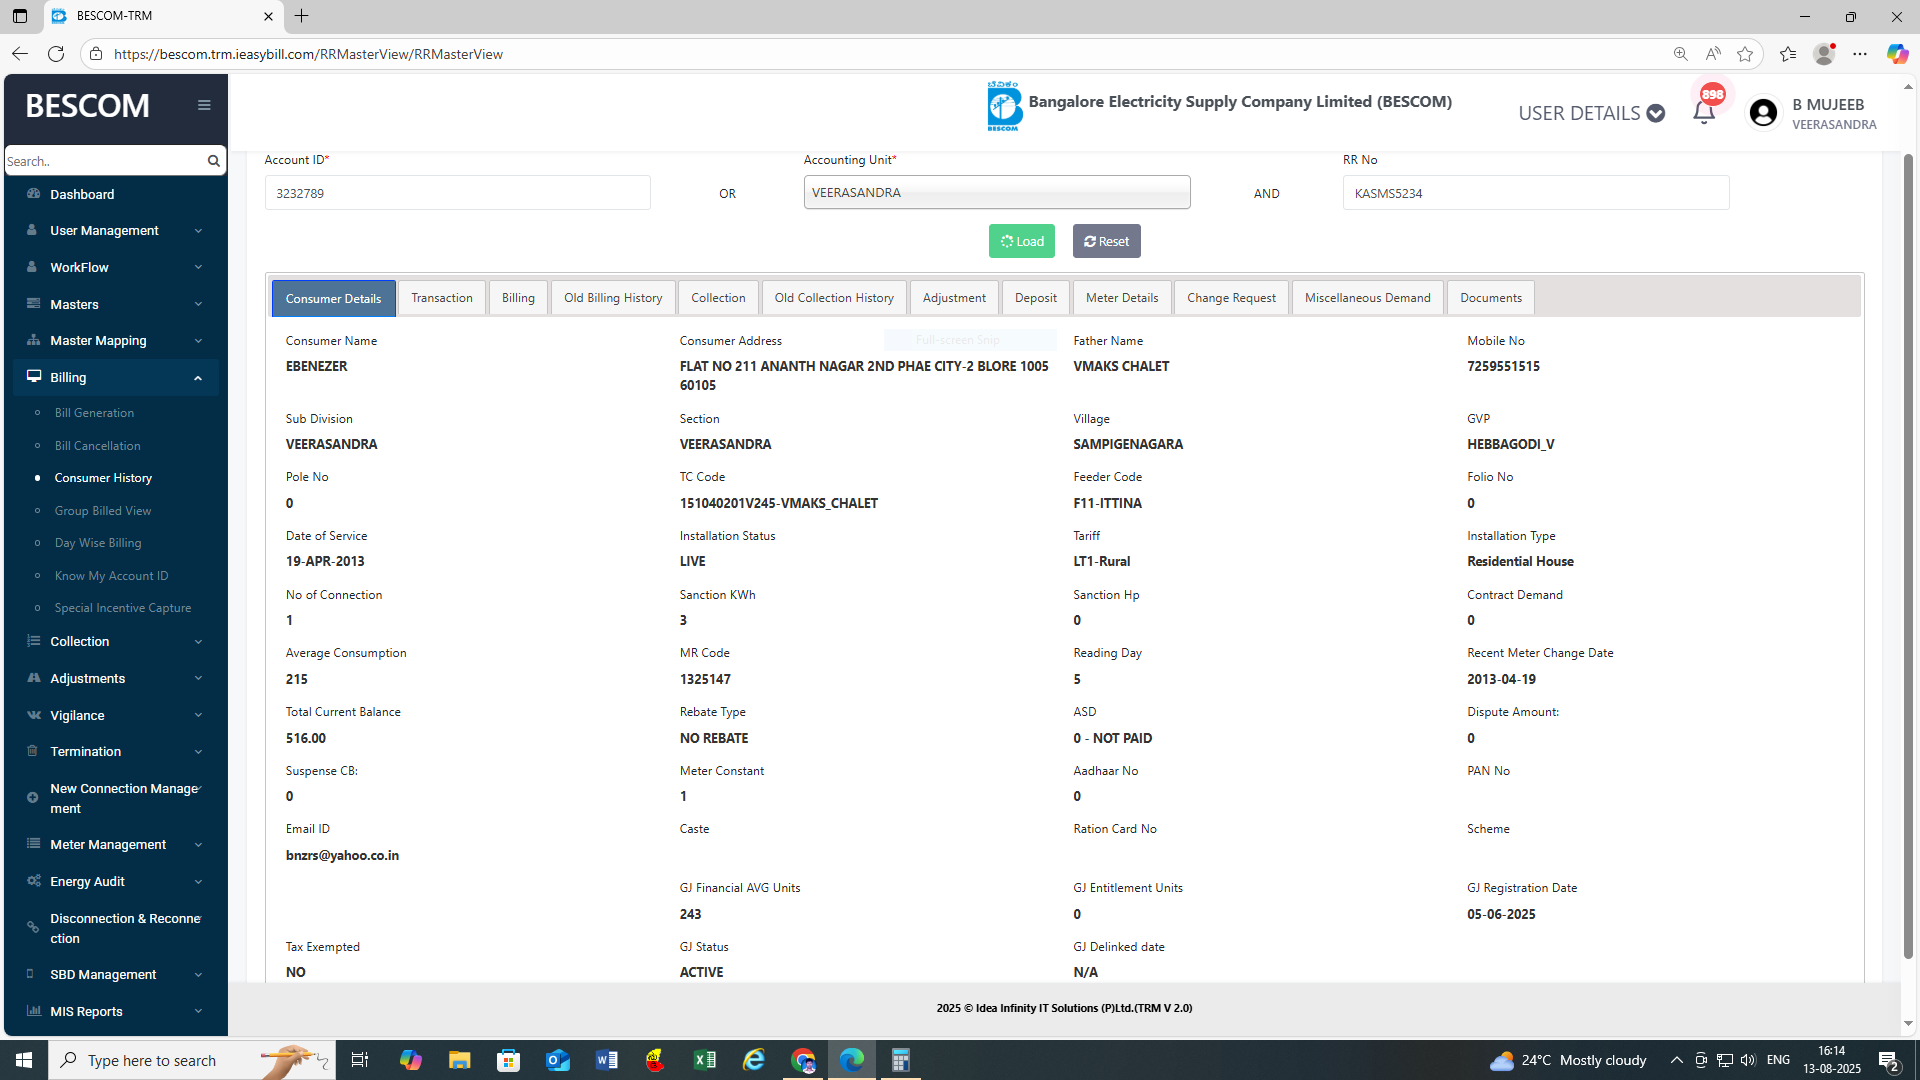Click the hamburger menu icon beside BESCOM
Viewport: 1920px width, 1080px height.
click(204, 105)
